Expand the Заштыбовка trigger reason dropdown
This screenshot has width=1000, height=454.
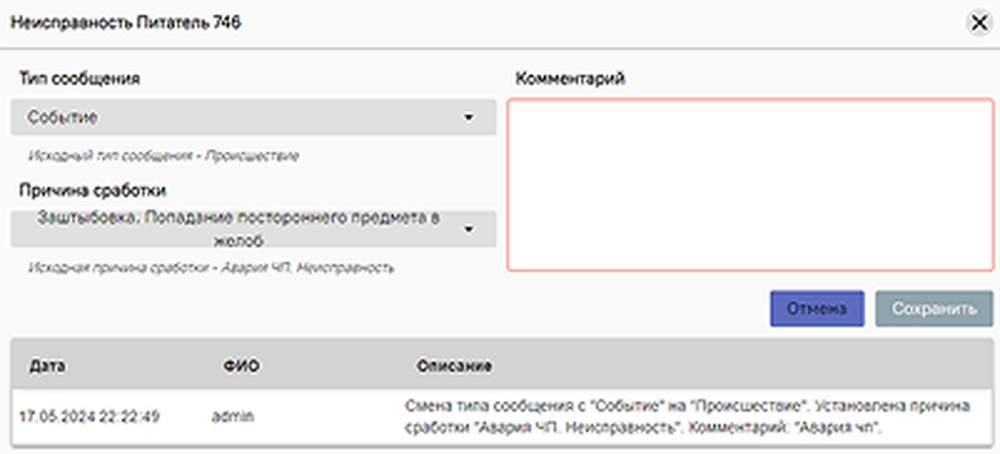[x=240, y=228]
